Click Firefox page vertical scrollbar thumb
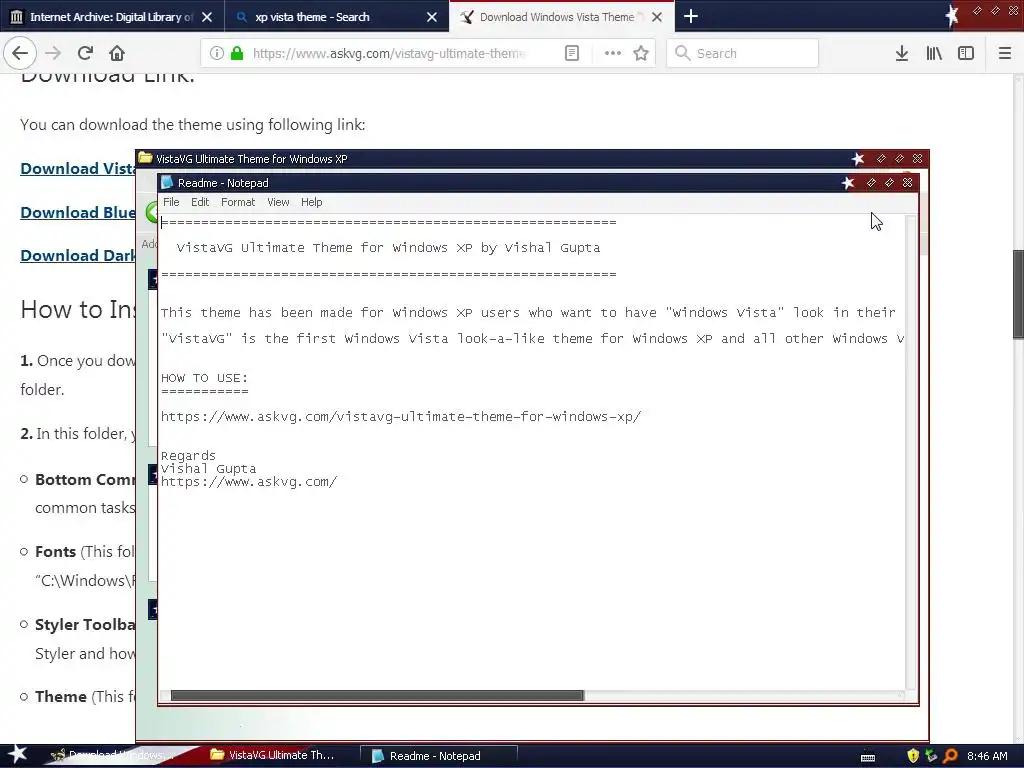The width and height of the screenshot is (1024, 768). [1018, 294]
